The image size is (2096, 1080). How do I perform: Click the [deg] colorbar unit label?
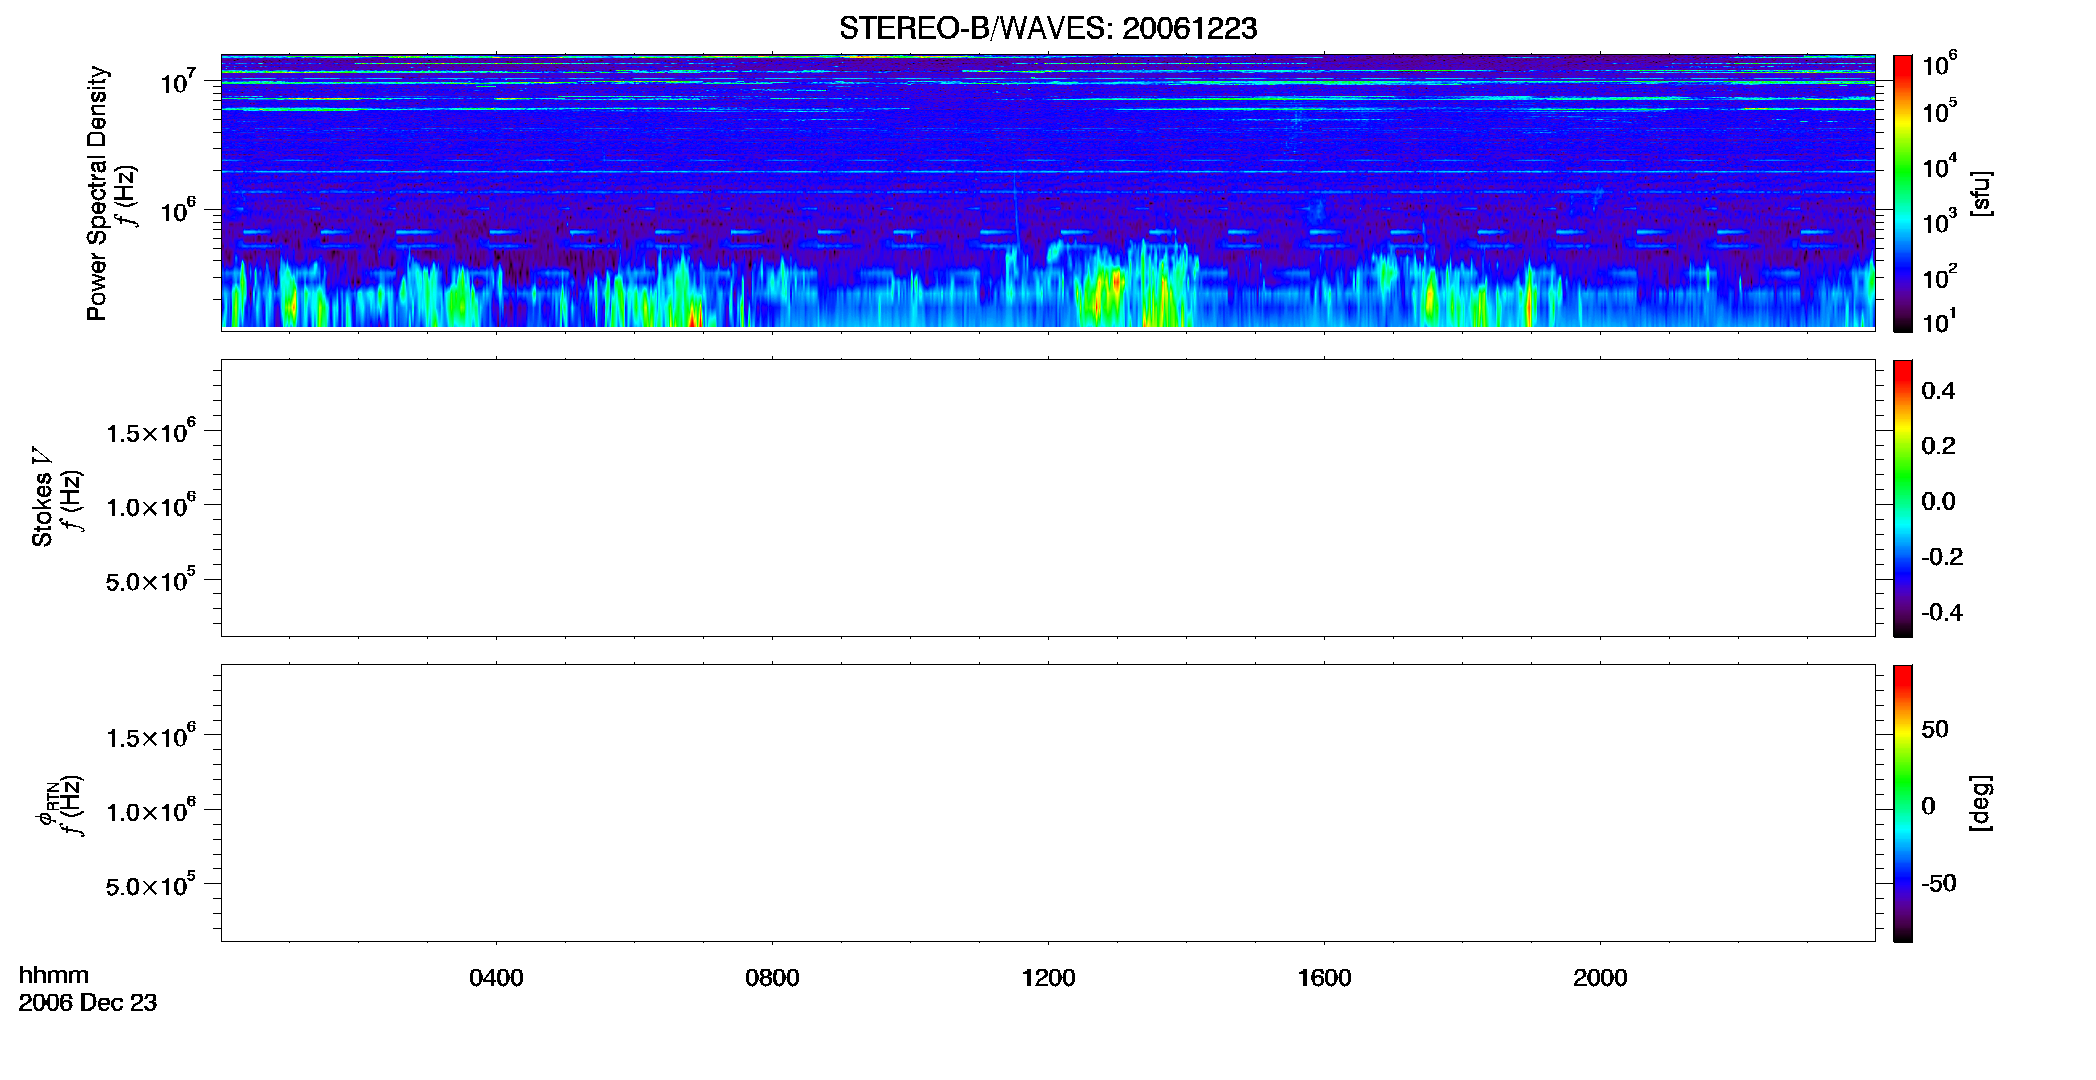click(1981, 803)
